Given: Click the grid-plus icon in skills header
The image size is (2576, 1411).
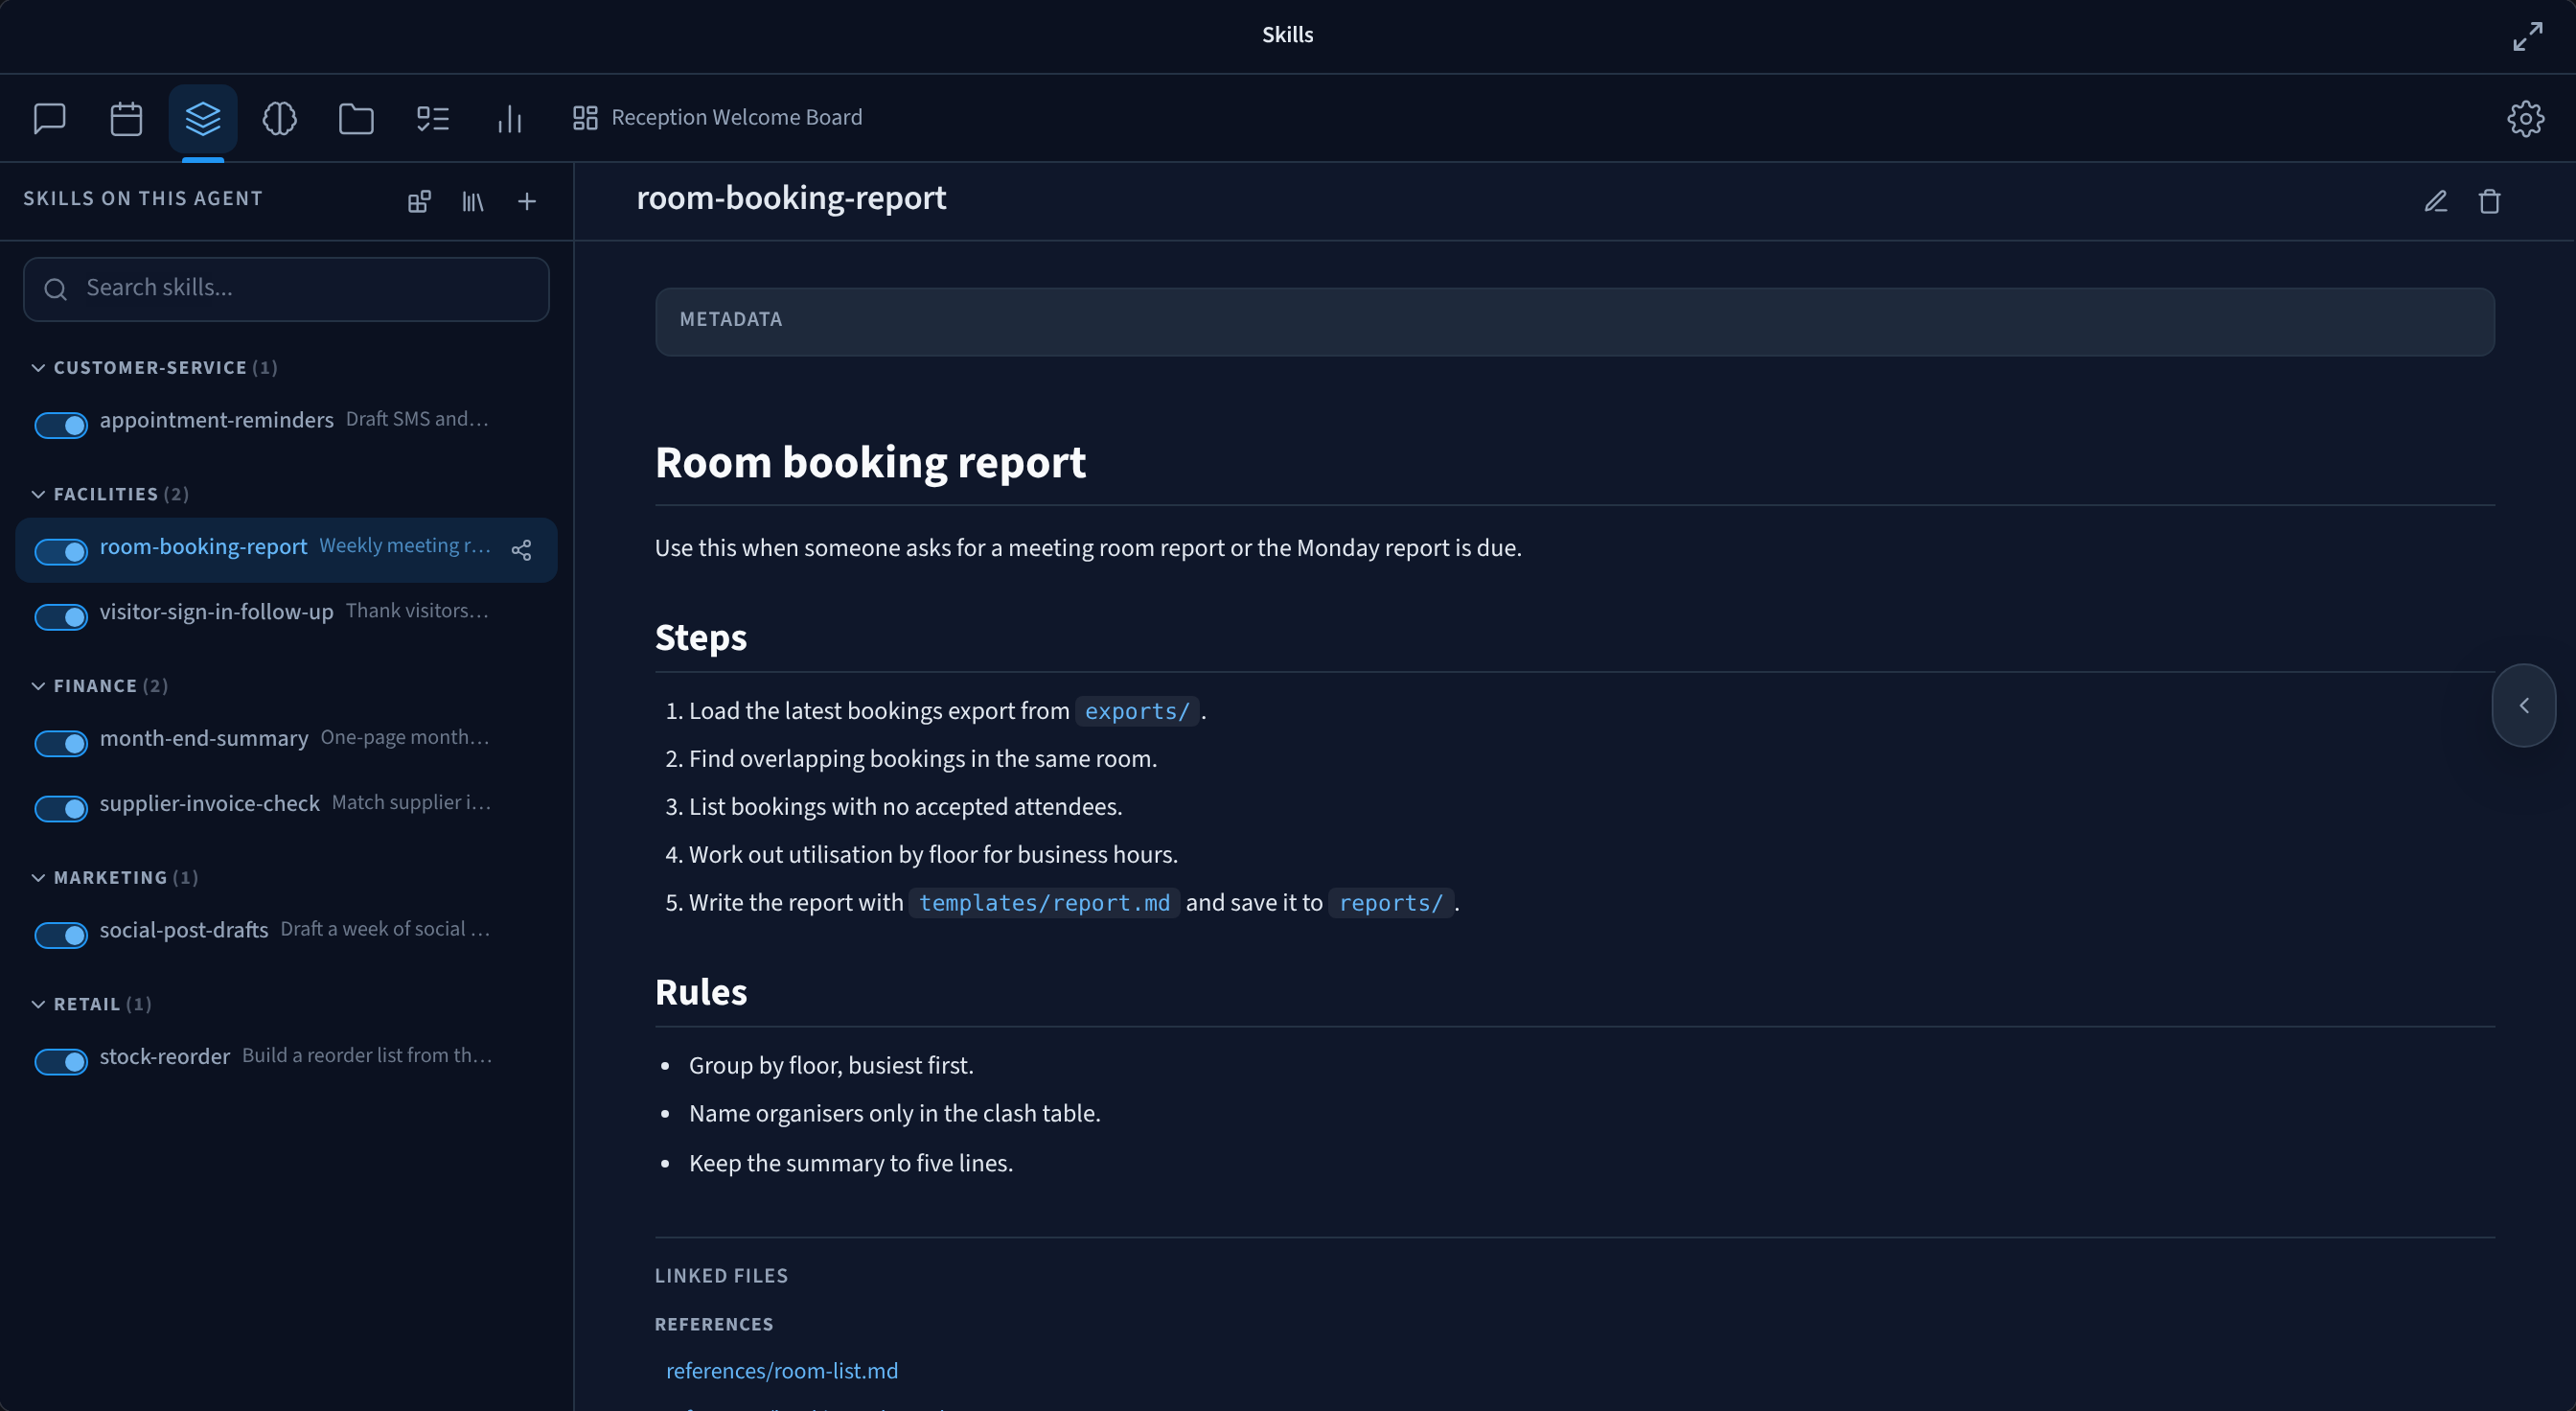Looking at the screenshot, I should pyautogui.click(x=419, y=202).
